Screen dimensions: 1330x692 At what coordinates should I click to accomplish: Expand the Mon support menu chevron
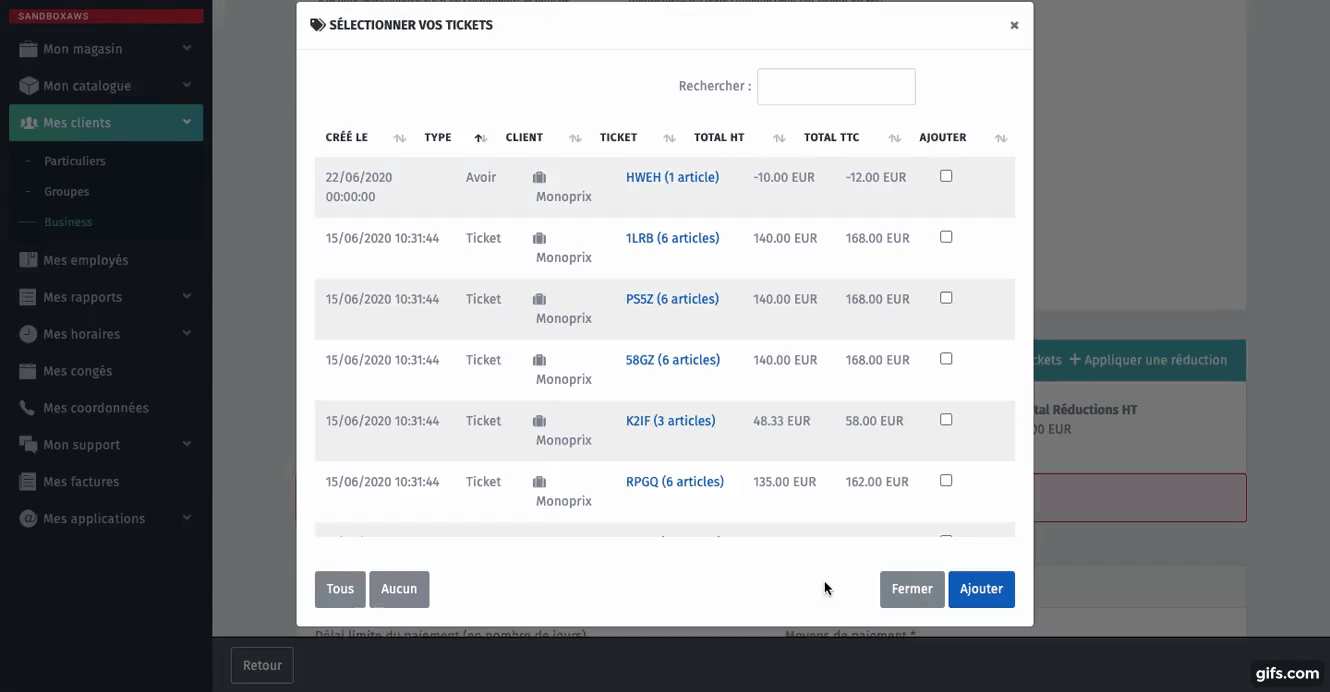(187, 444)
